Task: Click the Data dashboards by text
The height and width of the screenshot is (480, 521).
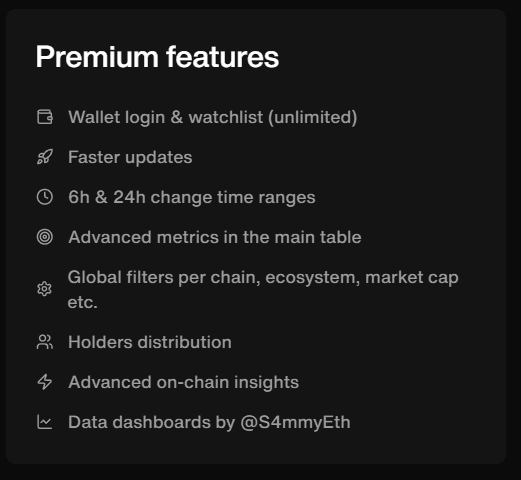Action: [151, 423]
